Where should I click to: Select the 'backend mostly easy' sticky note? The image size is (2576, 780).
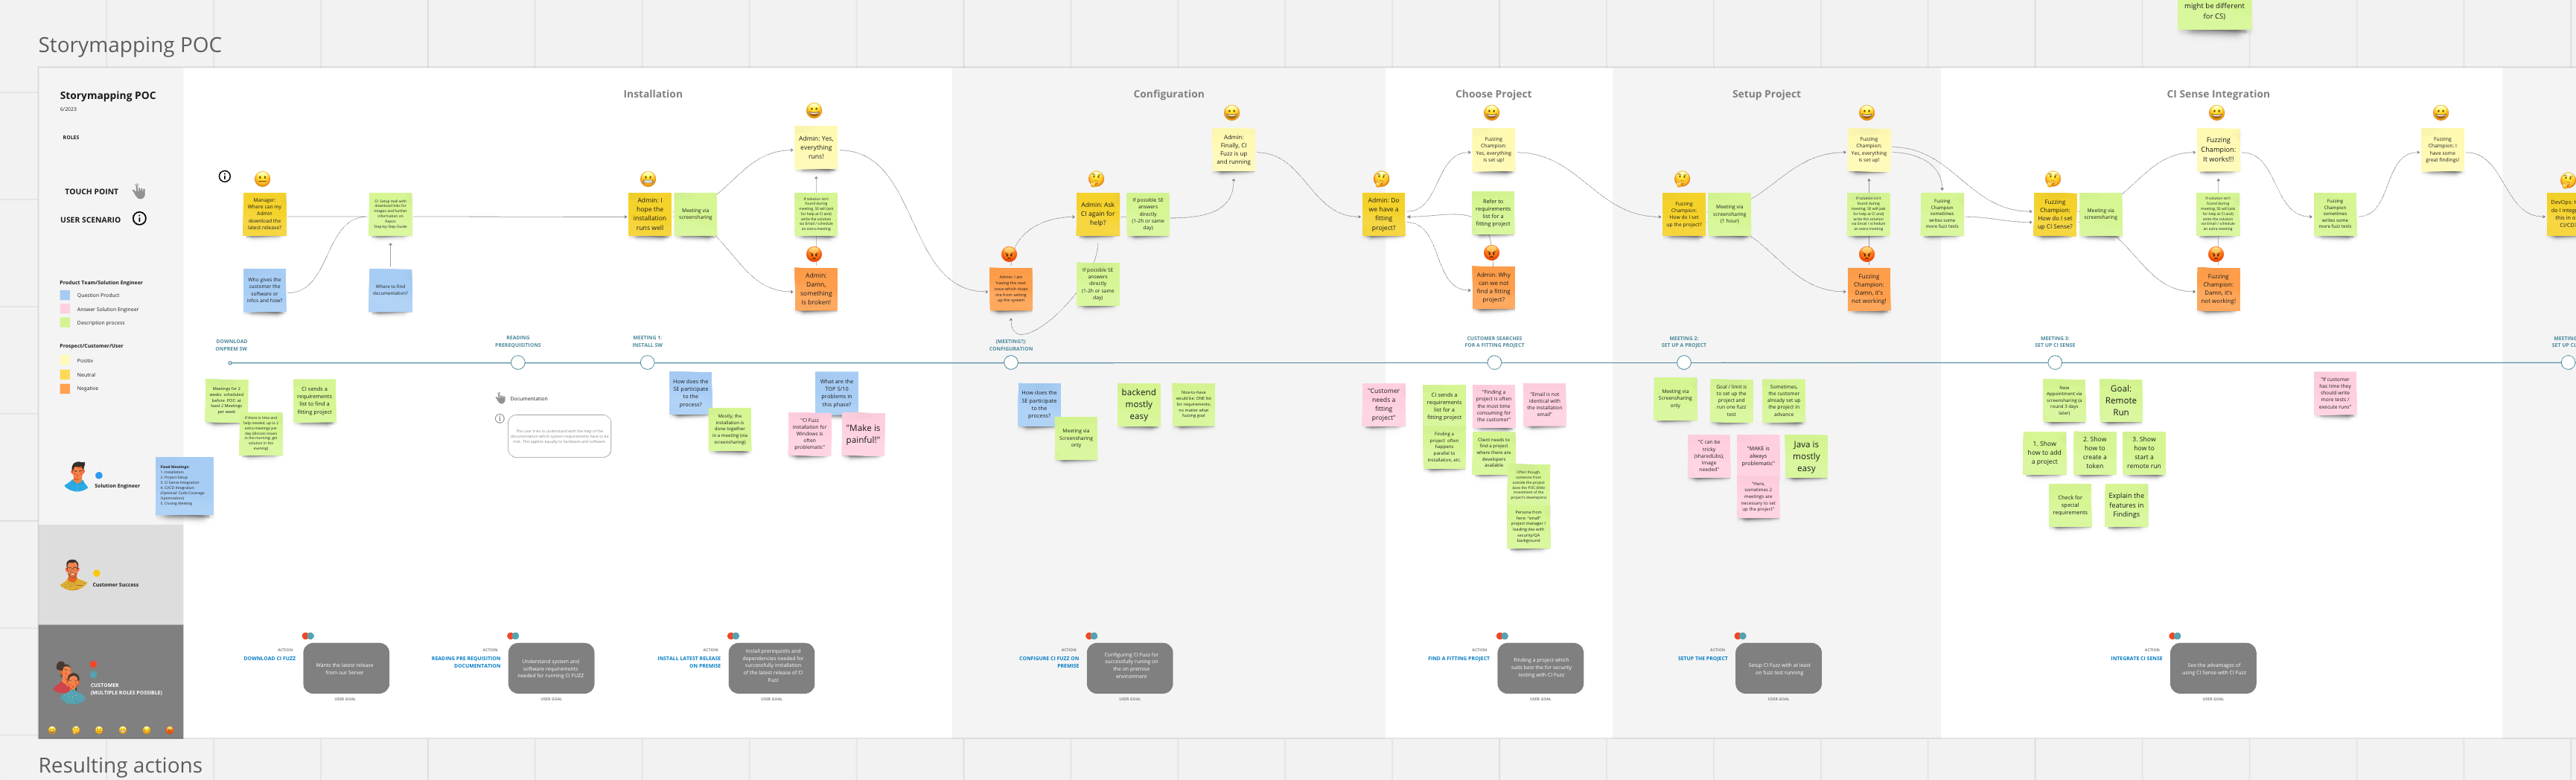tap(1138, 405)
